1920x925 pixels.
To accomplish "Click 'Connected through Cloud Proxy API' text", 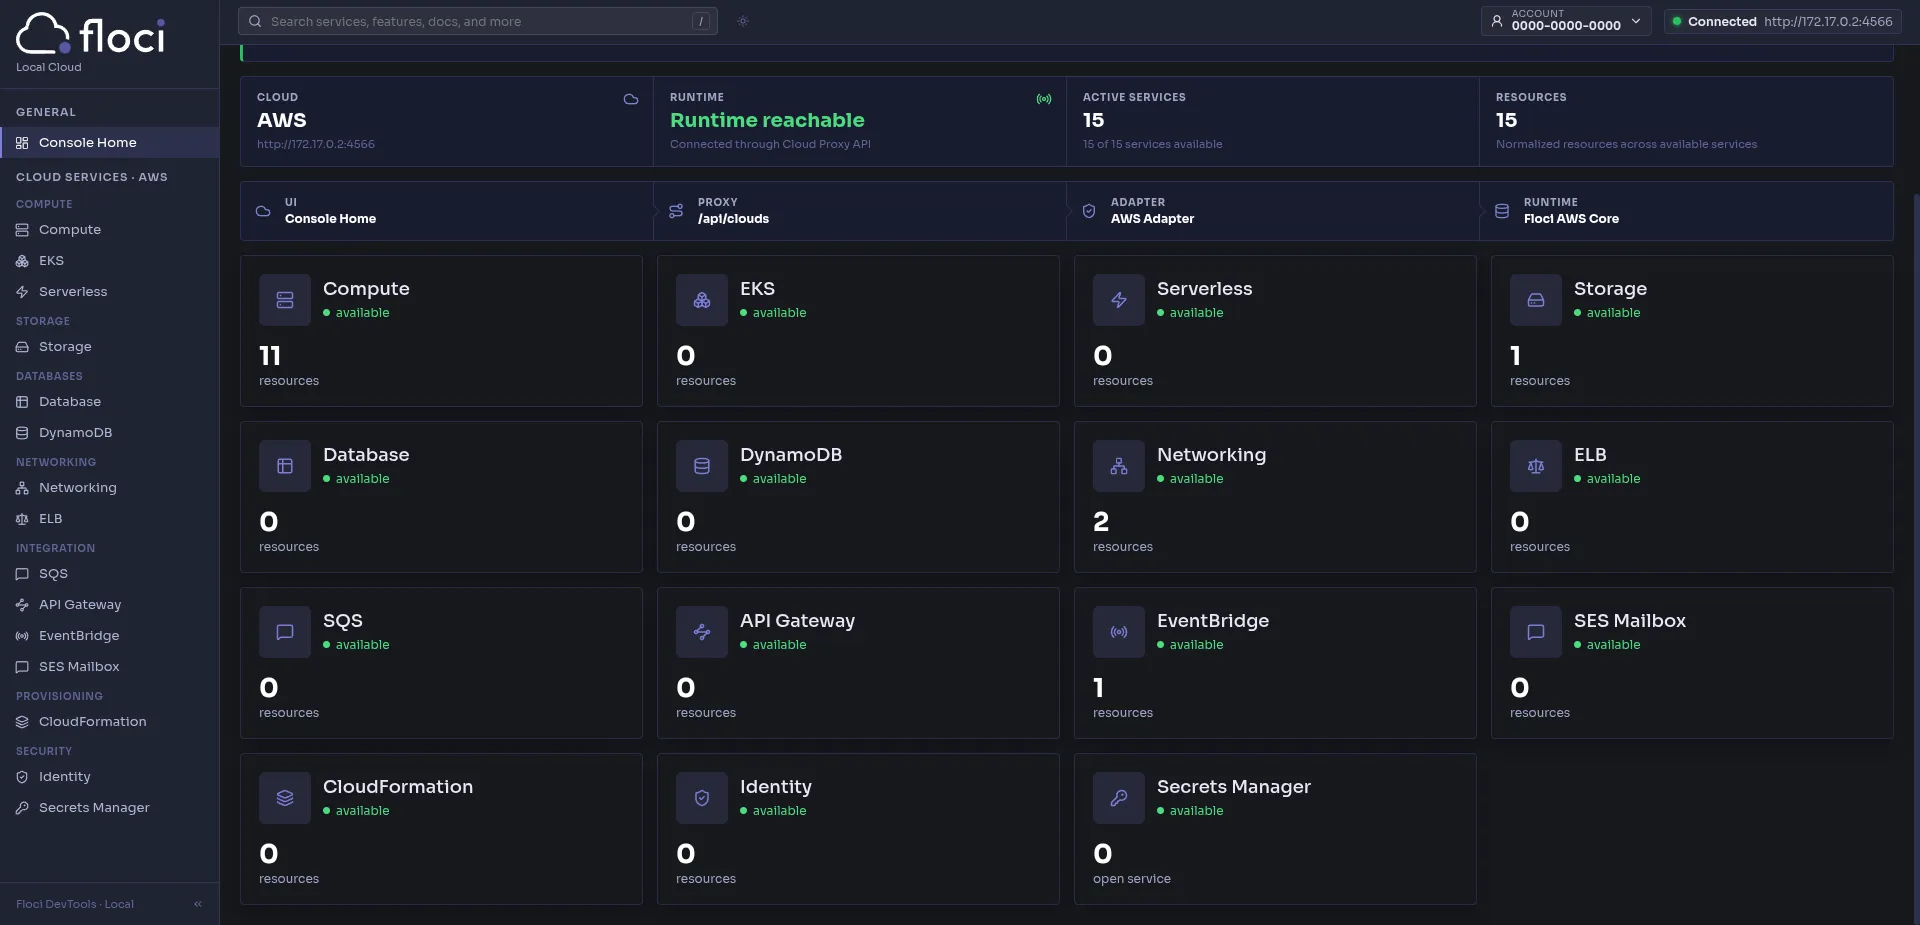I will 770,144.
